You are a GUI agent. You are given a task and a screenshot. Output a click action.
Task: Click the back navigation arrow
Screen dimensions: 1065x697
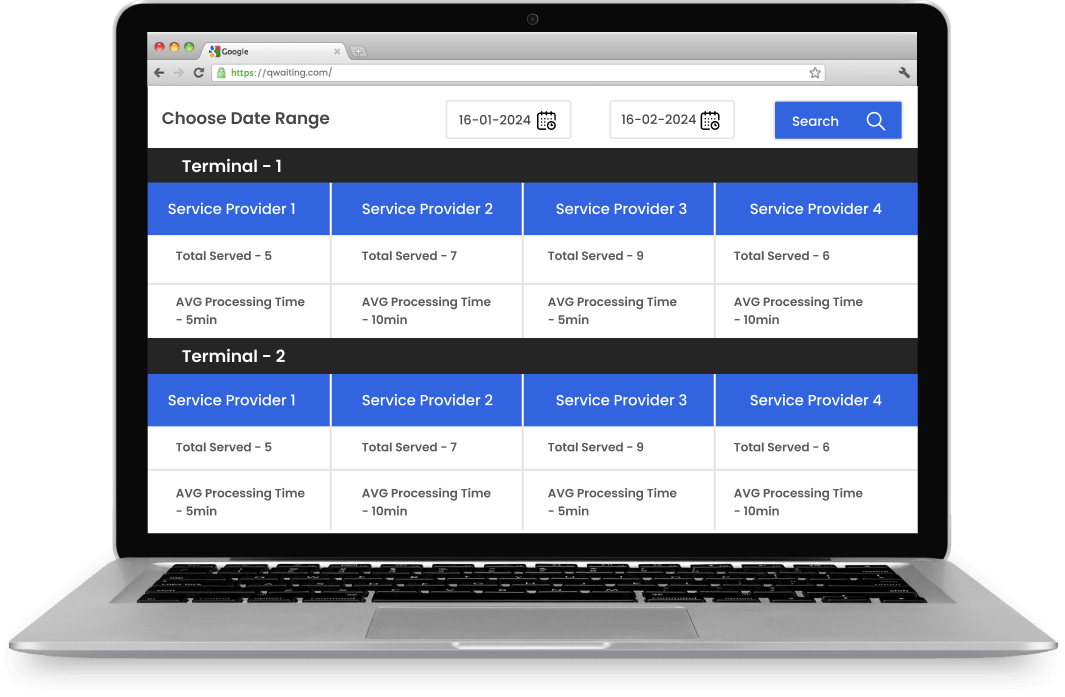pos(159,72)
